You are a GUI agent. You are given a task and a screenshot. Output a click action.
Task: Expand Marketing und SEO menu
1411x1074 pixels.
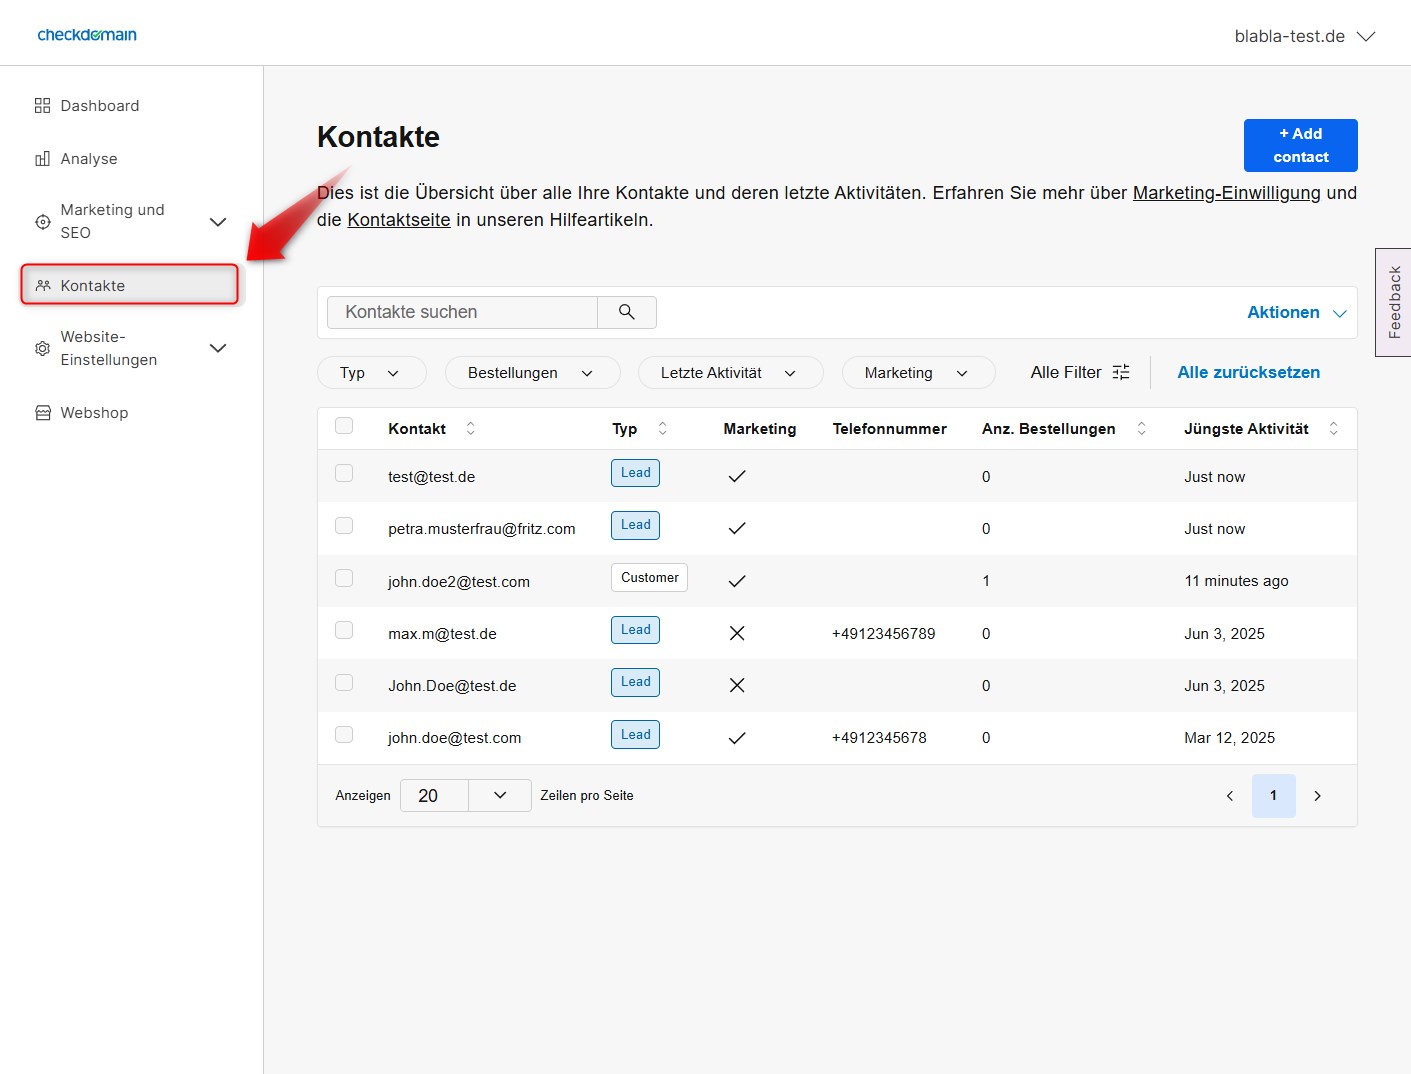[217, 221]
